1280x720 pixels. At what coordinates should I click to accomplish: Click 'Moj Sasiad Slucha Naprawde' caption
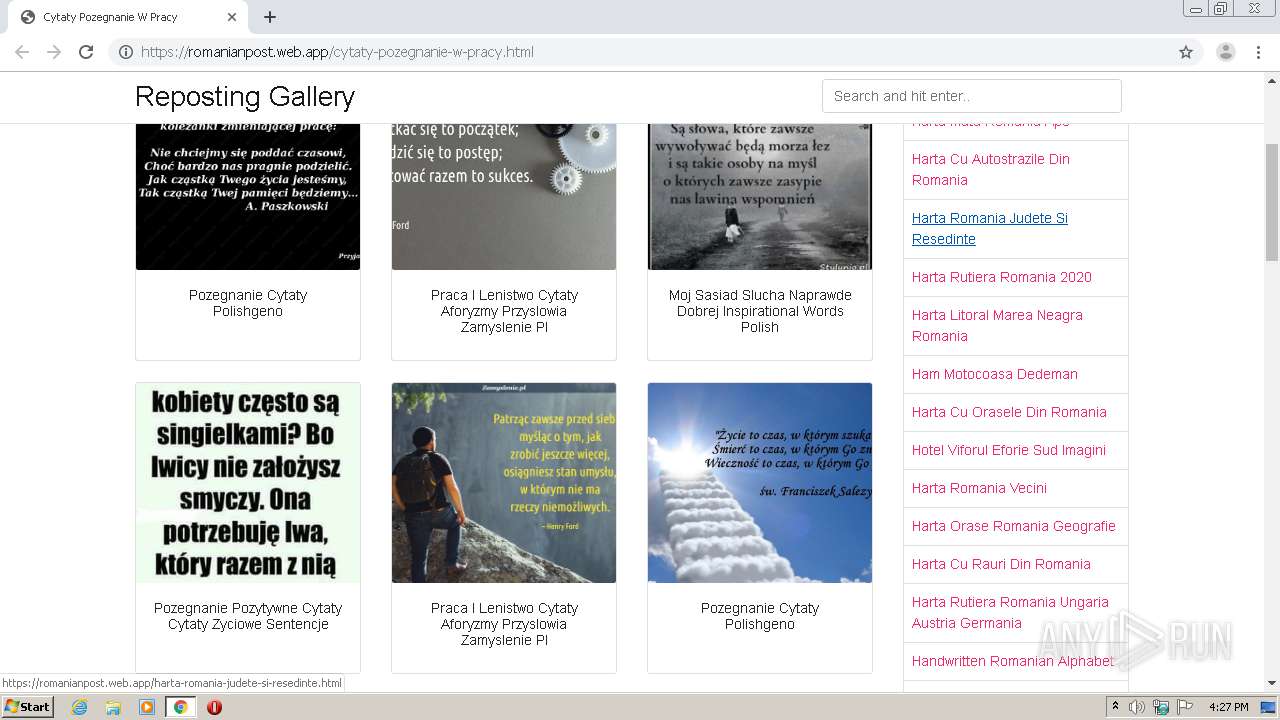(x=760, y=311)
